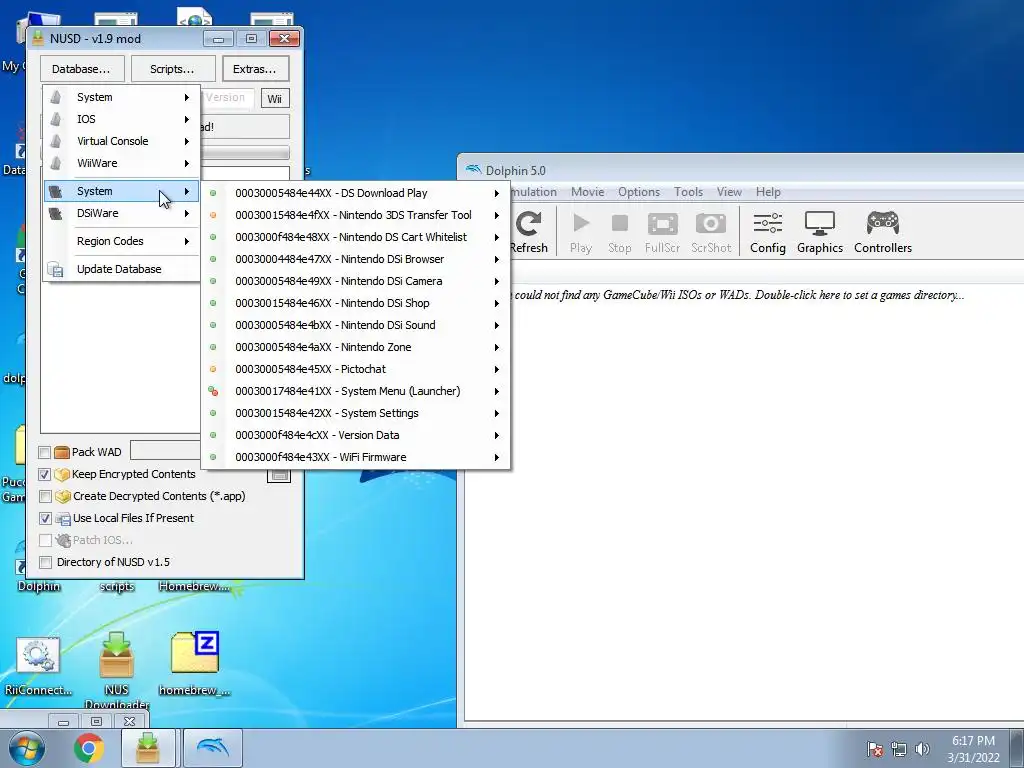Viewport: 1024px width, 768px height.
Task: Choose Nintendo Zone entry
Action: click(x=356, y=347)
